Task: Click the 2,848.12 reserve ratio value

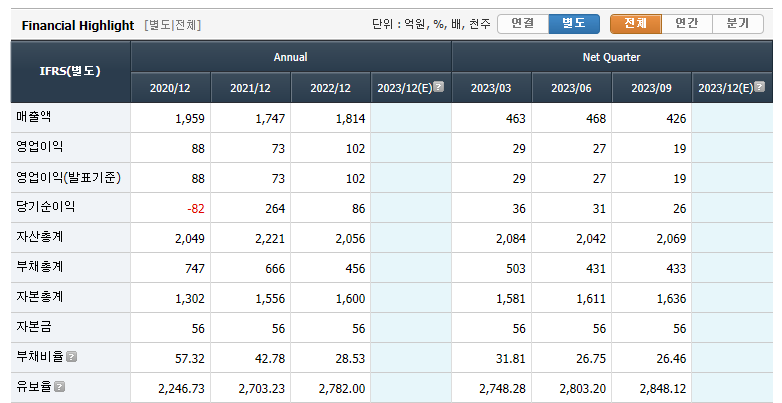Action: tap(663, 388)
